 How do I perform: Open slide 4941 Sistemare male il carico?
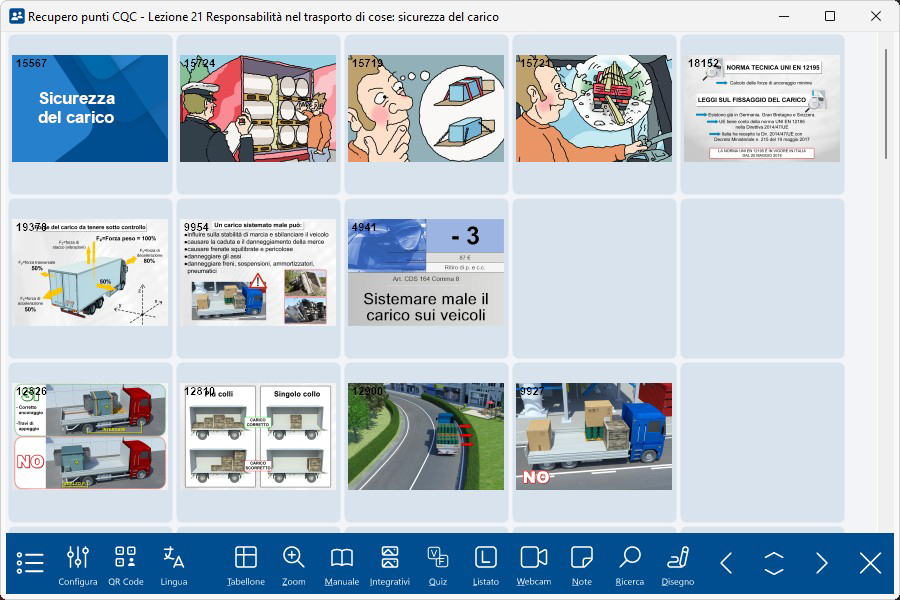426,272
